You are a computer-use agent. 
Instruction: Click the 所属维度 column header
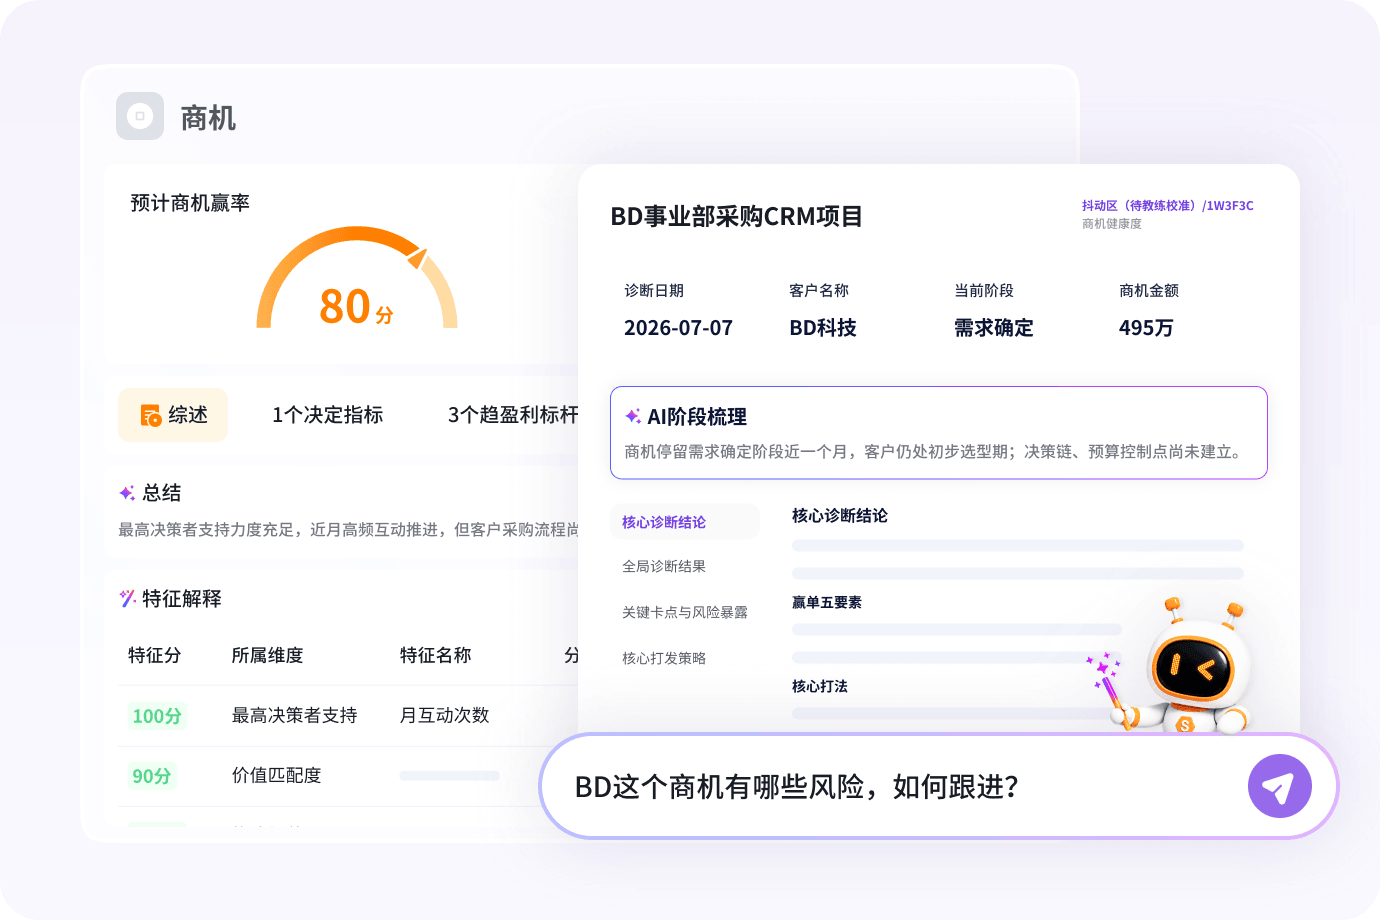(x=267, y=655)
